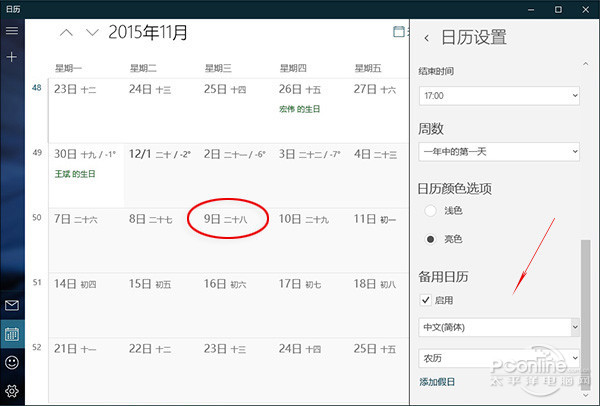The width and height of the screenshot is (600, 406).
Task: Select the 27日 十六 day cell
Action: (379, 111)
